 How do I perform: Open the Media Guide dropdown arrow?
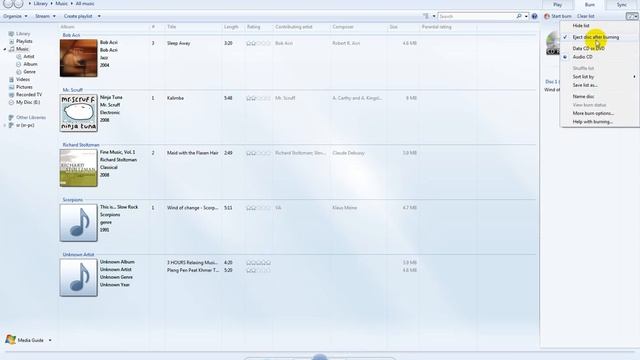(50, 340)
